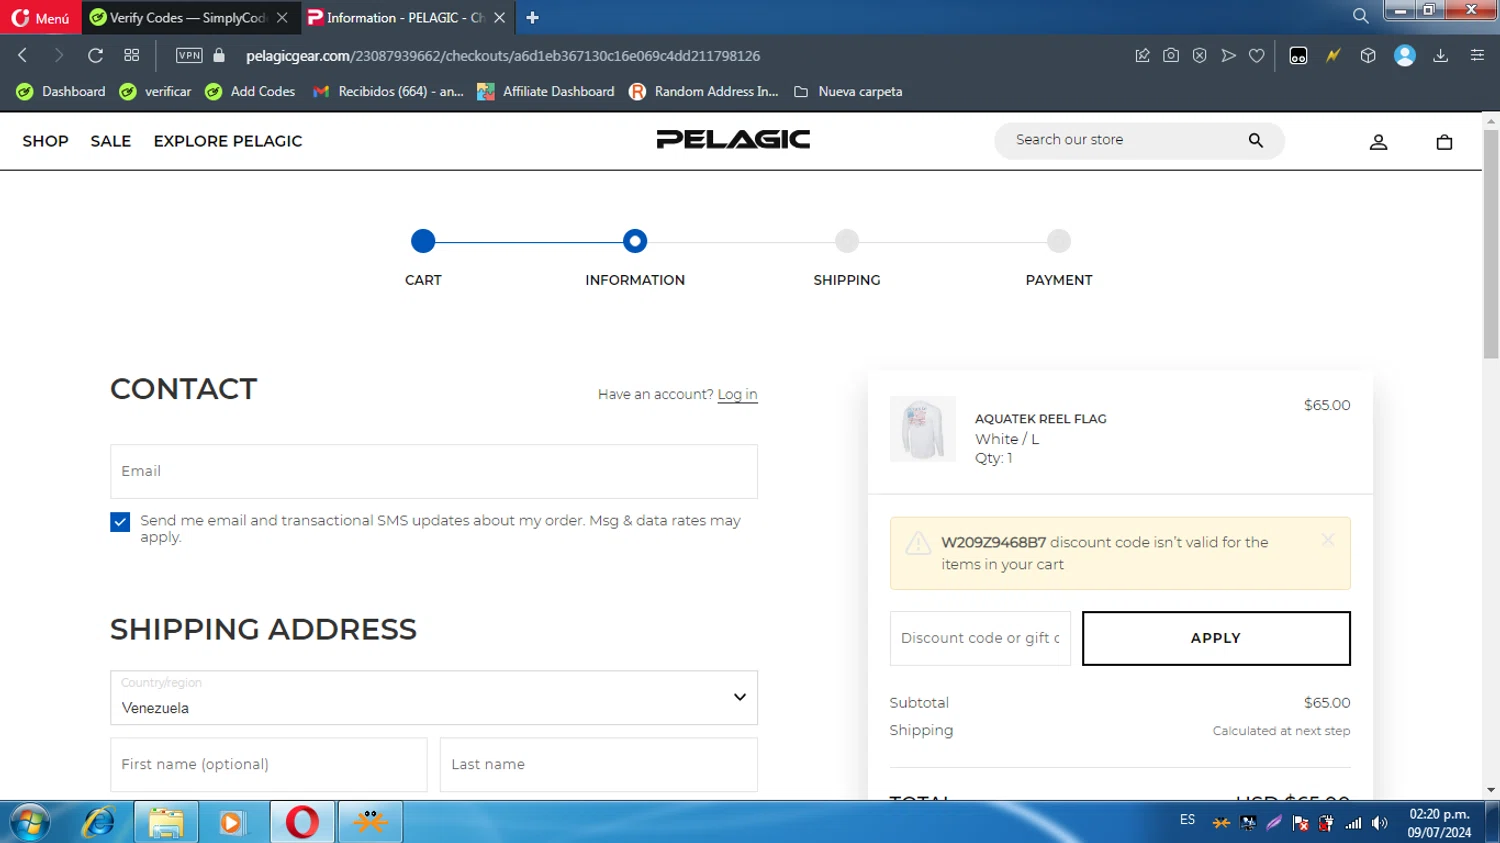
Task: Go to CART checkout step
Action: pos(423,241)
